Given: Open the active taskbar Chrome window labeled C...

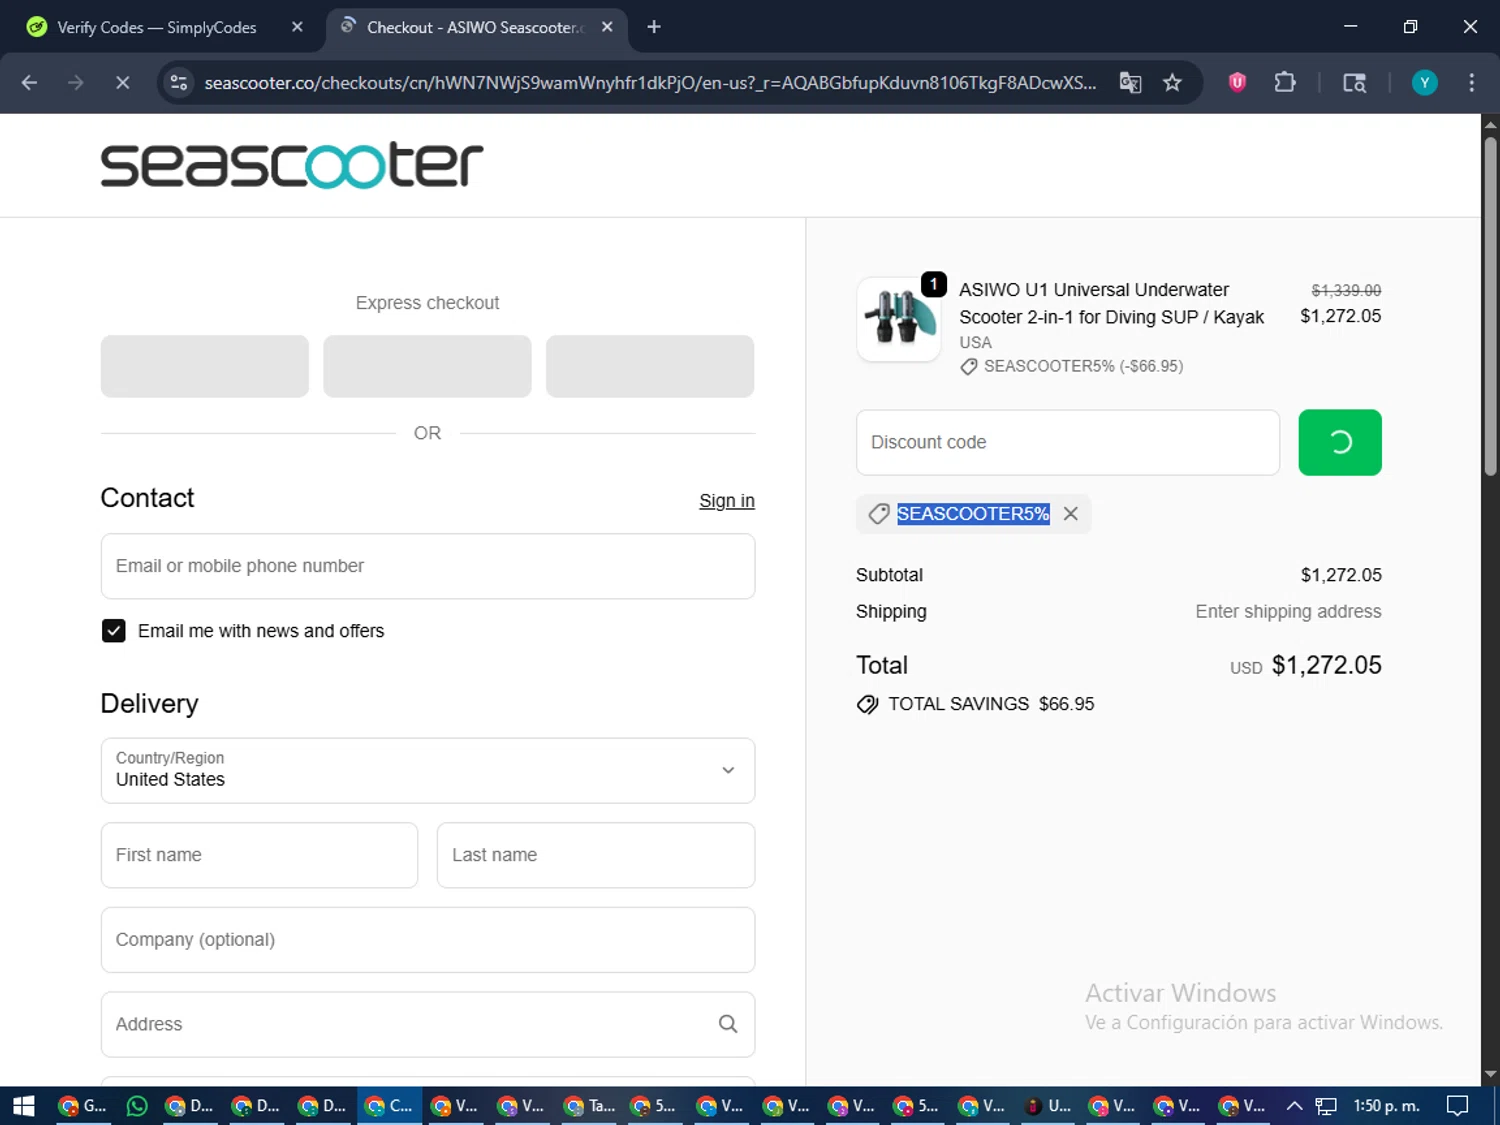Looking at the screenshot, I should tap(389, 1105).
